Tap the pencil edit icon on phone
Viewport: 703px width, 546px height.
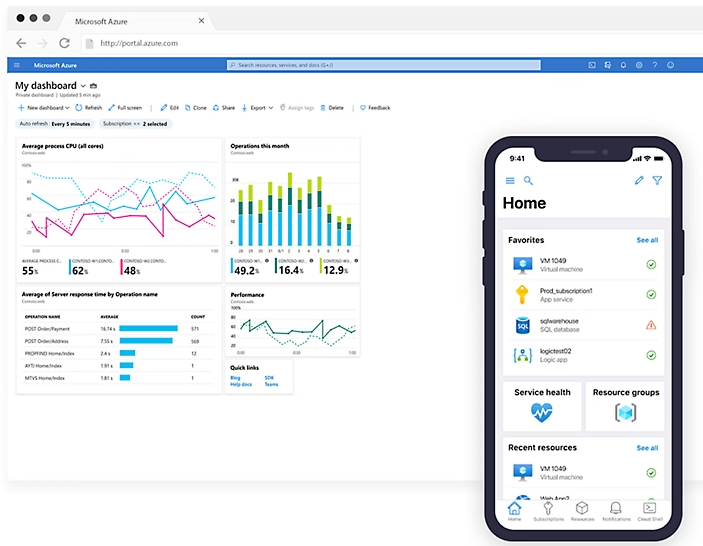639,180
